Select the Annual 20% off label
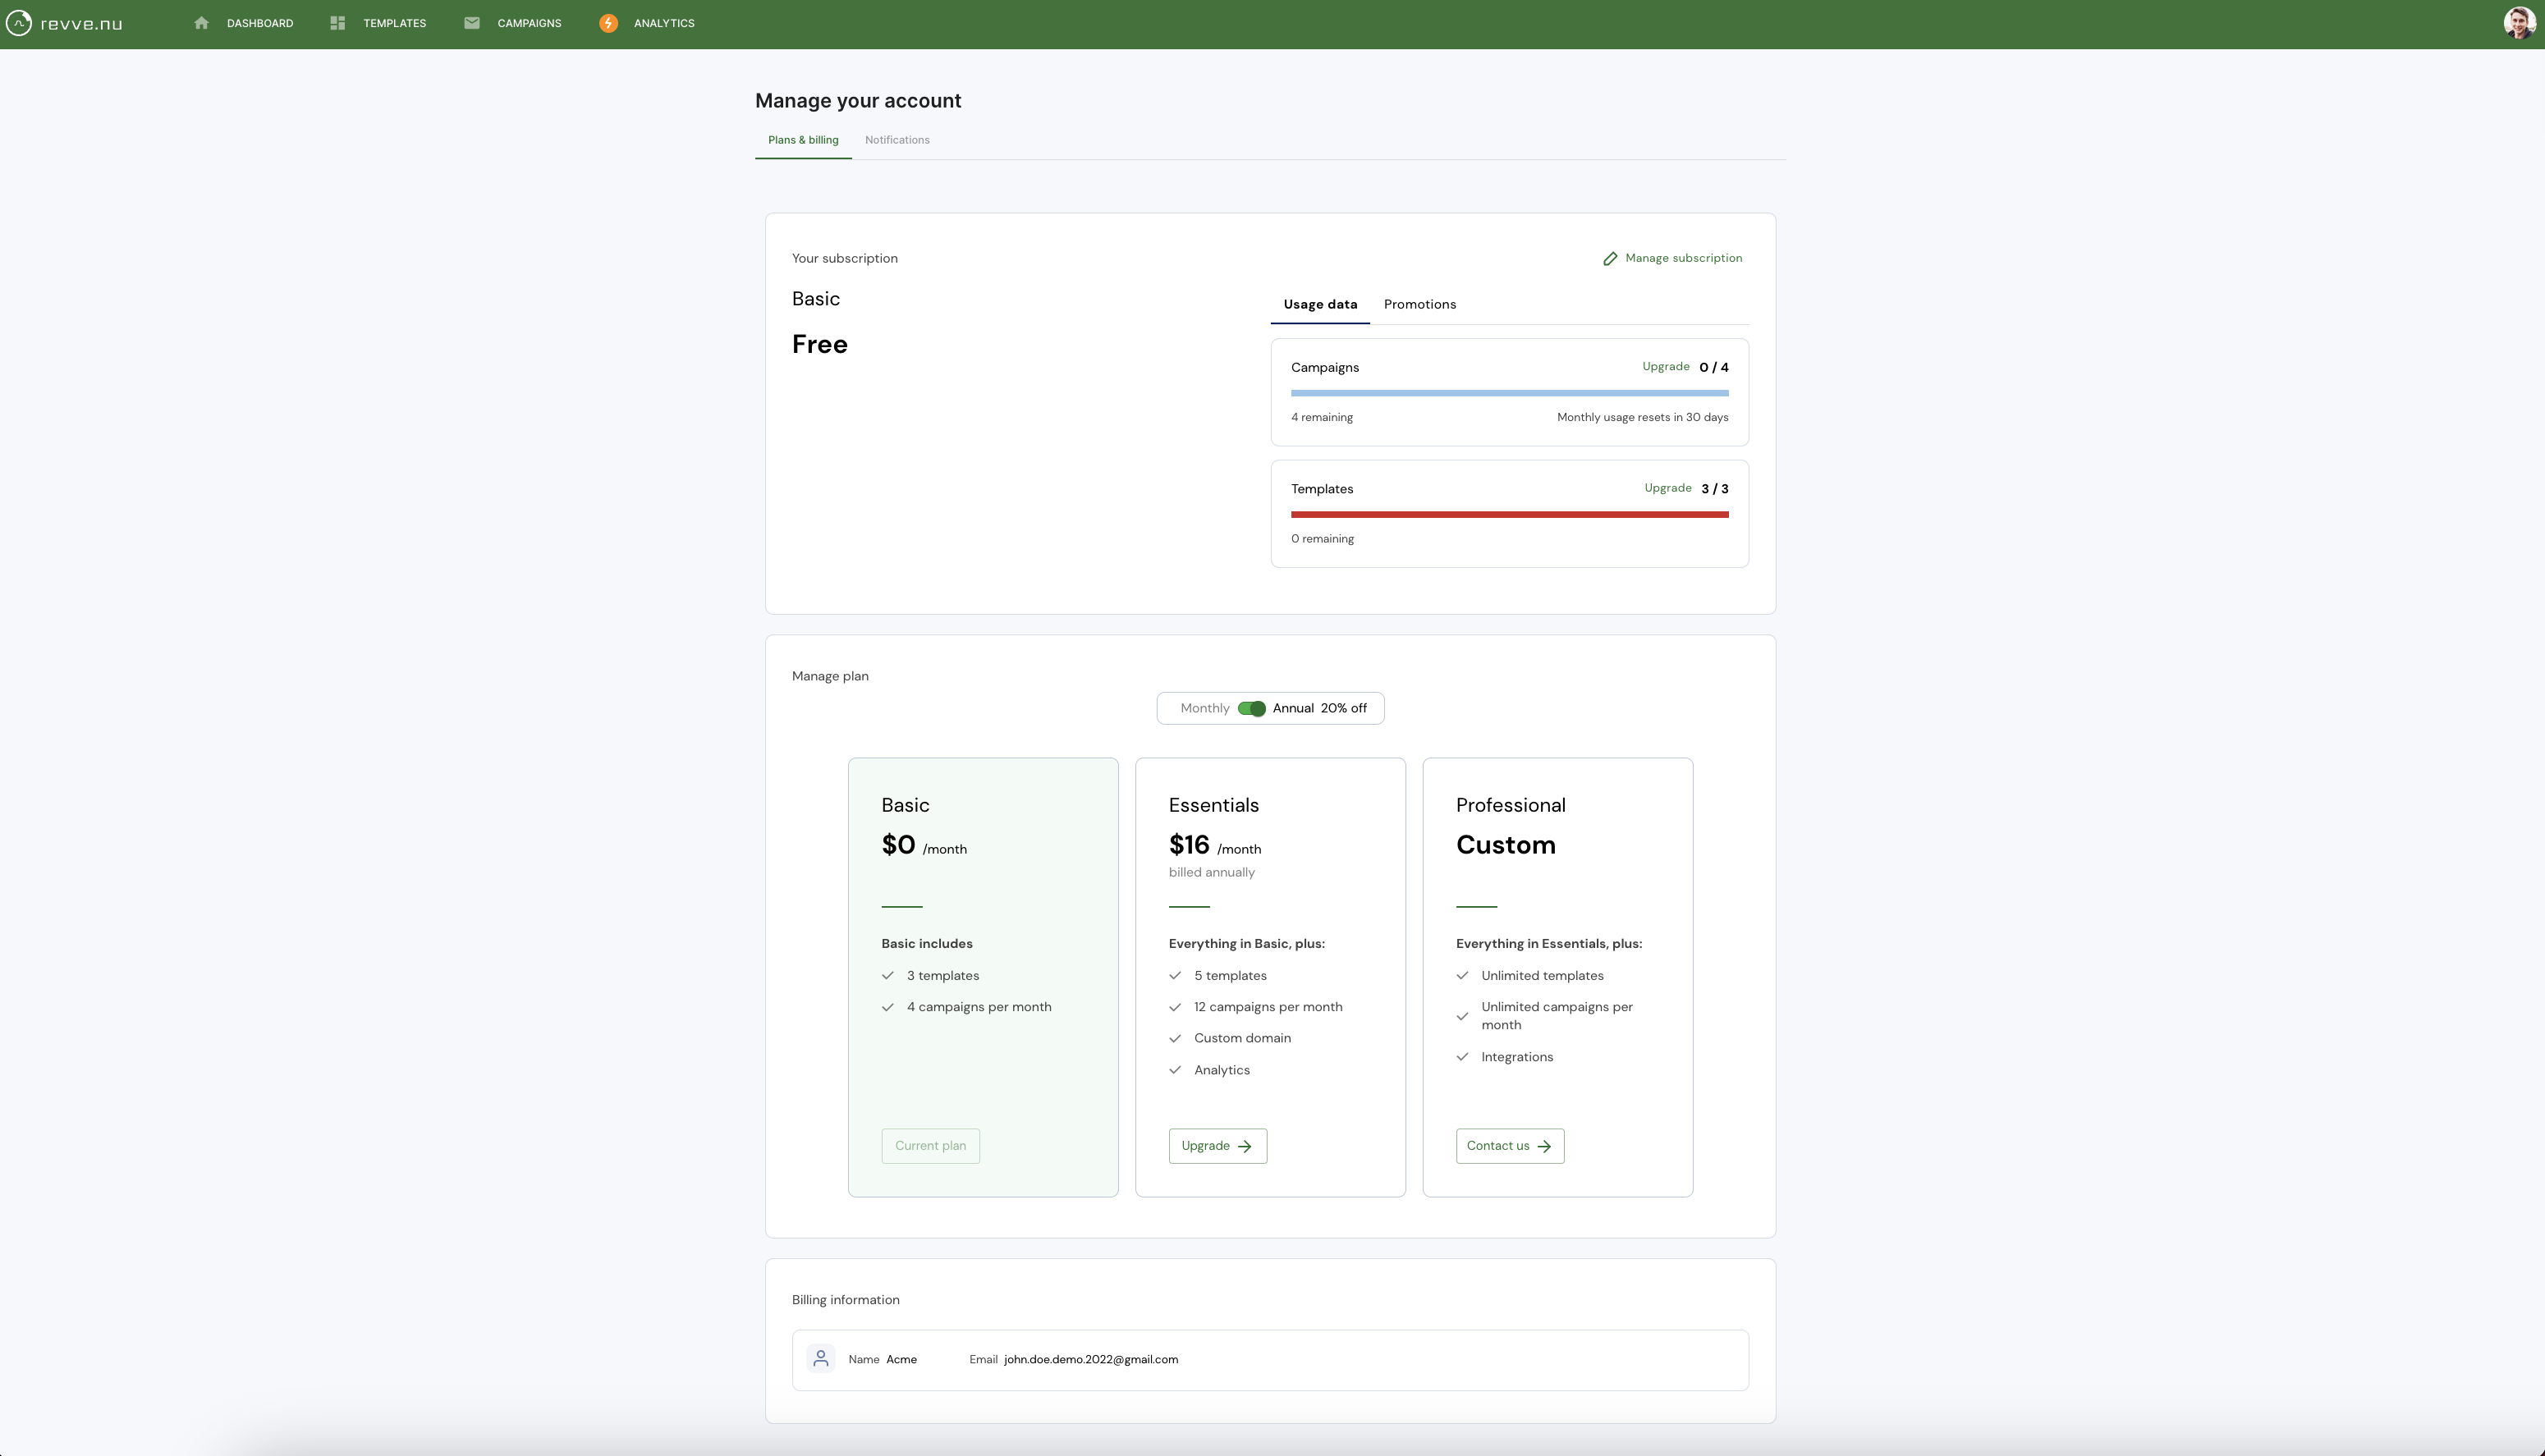2545x1456 pixels. point(1319,708)
